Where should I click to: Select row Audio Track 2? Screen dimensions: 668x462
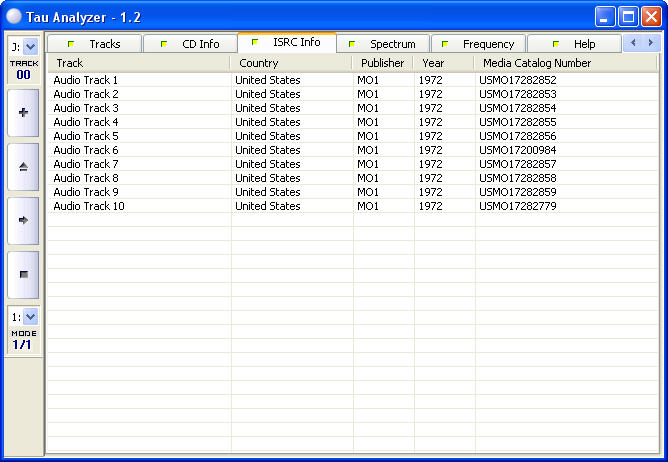tap(353, 94)
